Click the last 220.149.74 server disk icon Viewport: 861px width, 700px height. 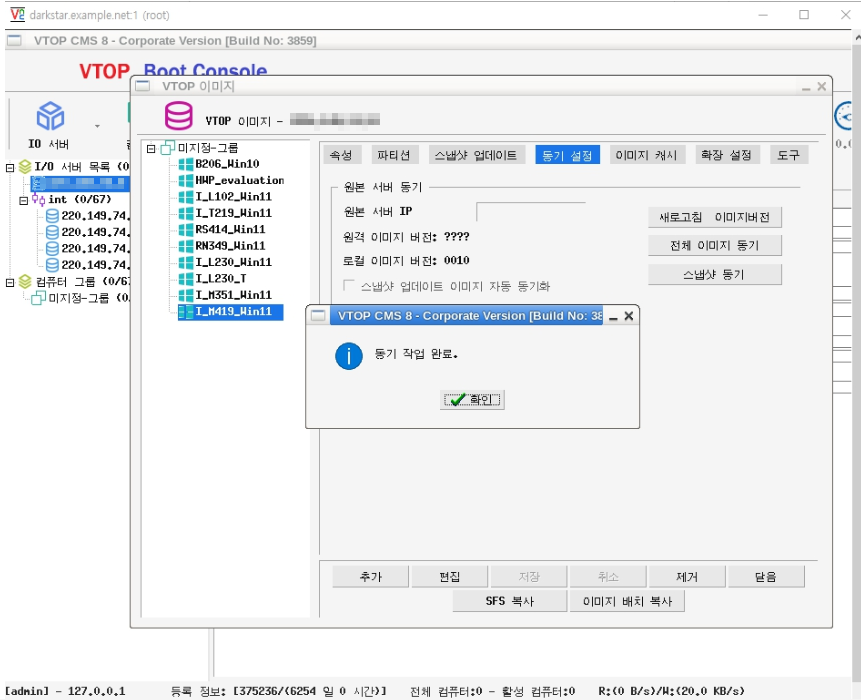(x=52, y=265)
